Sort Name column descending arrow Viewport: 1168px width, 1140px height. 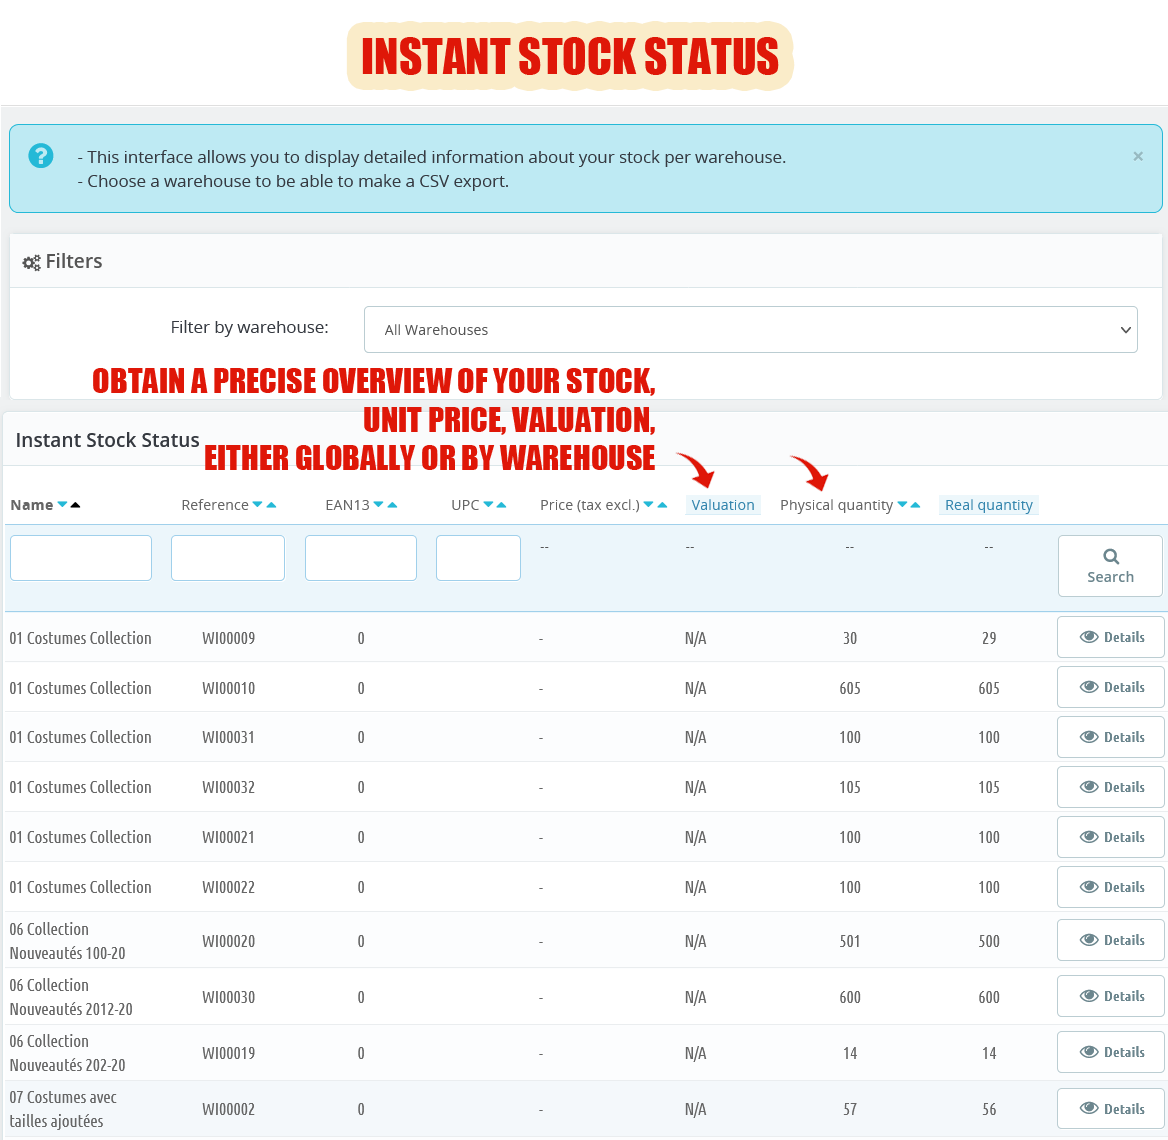[63, 505]
